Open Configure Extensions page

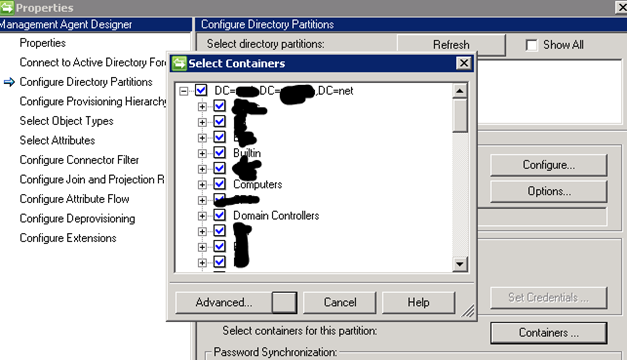(x=68, y=238)
